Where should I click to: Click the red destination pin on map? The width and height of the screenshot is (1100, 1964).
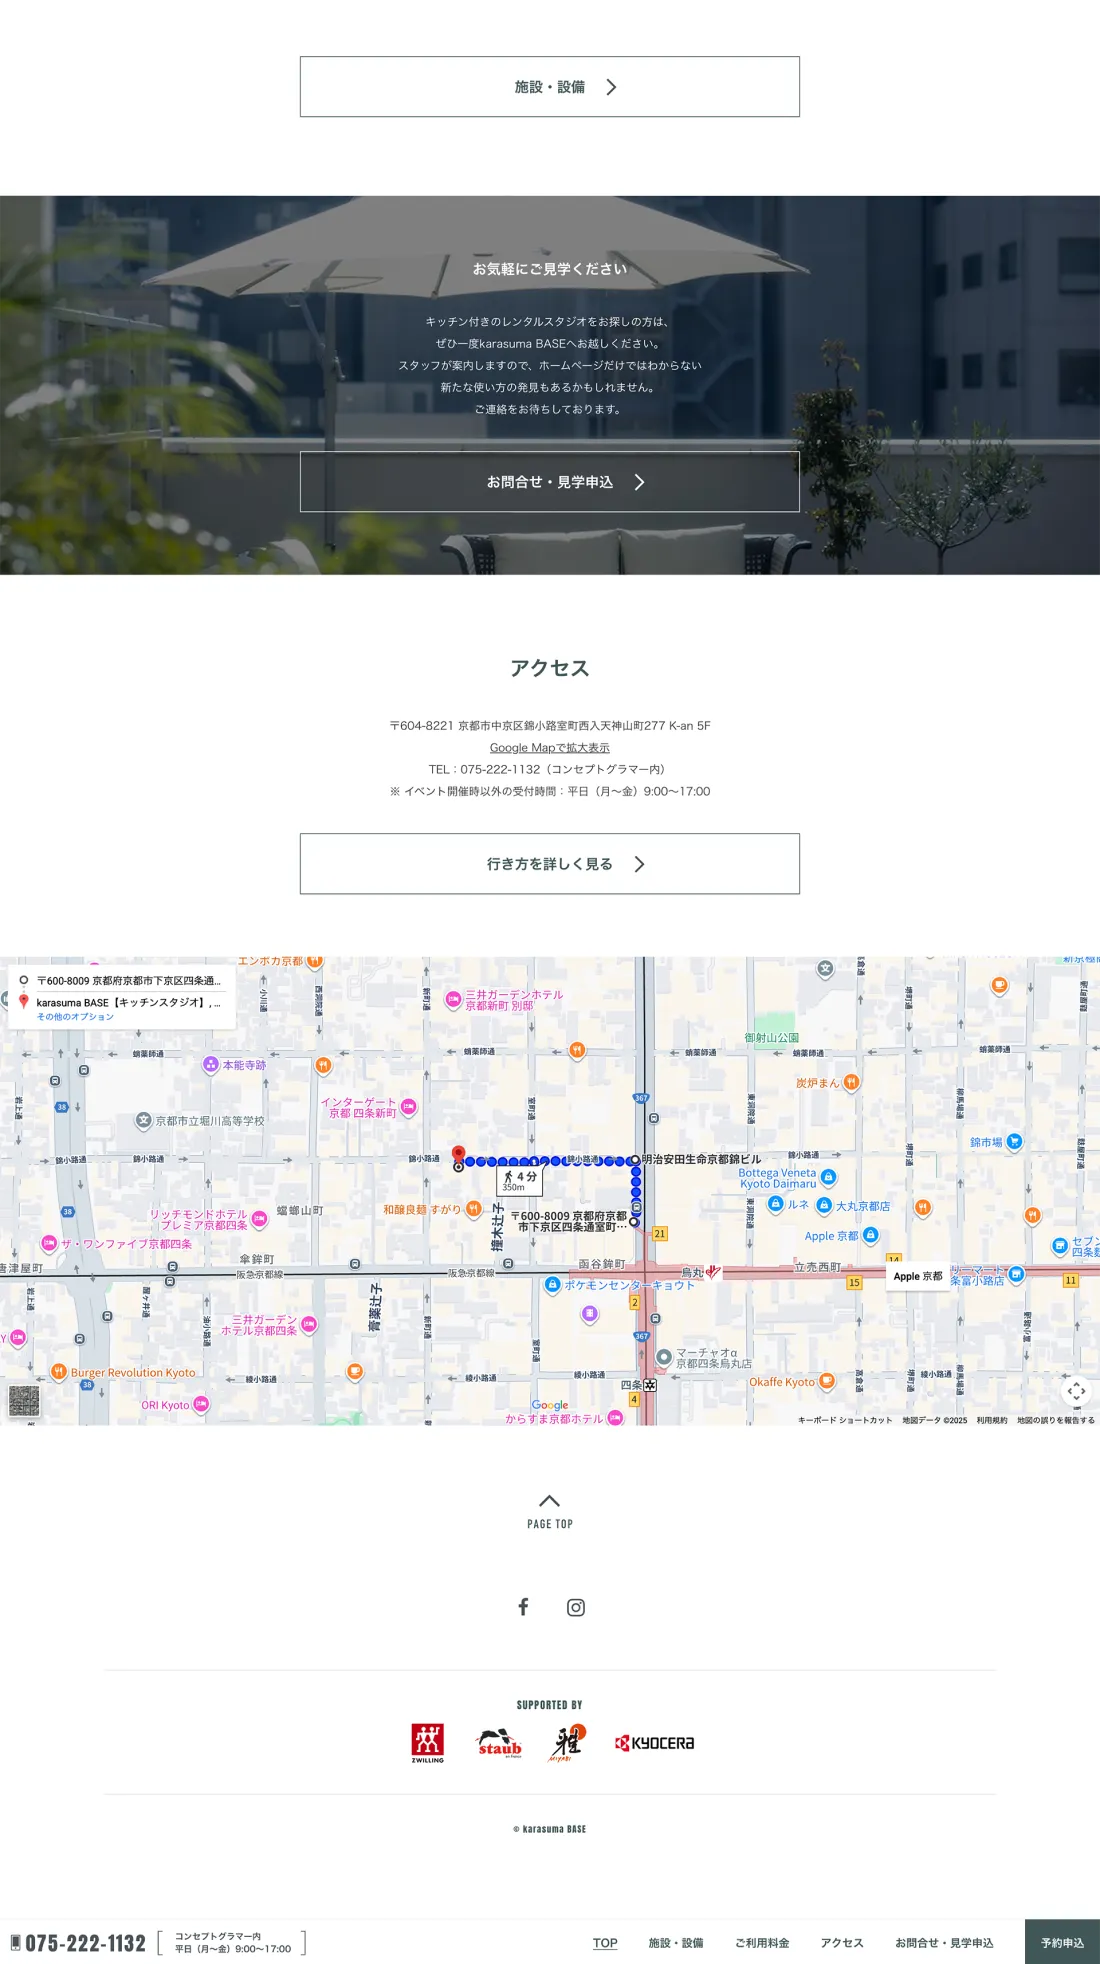[458, 1155]
